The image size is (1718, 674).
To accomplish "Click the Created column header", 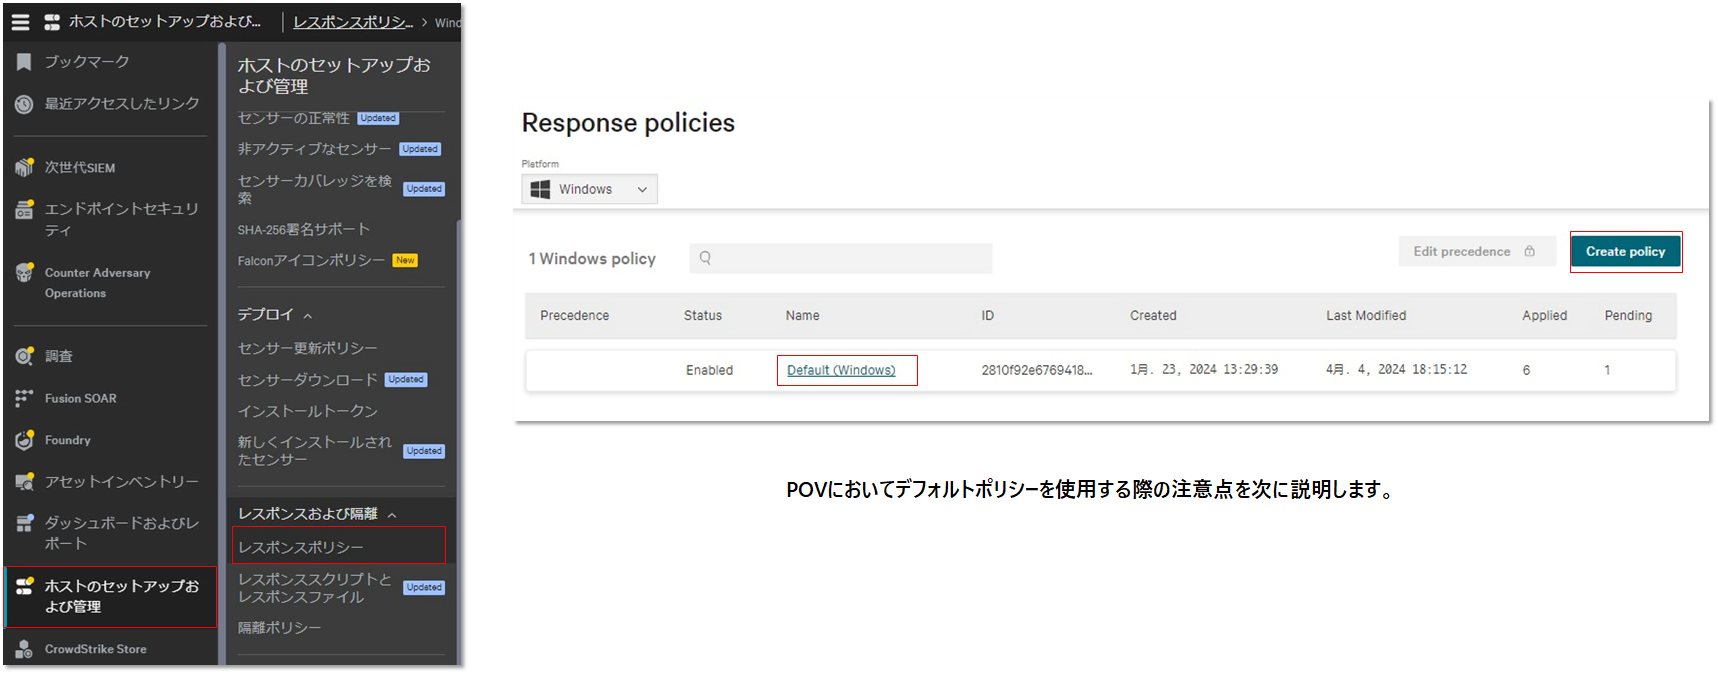I will [x=1153, y=315].
